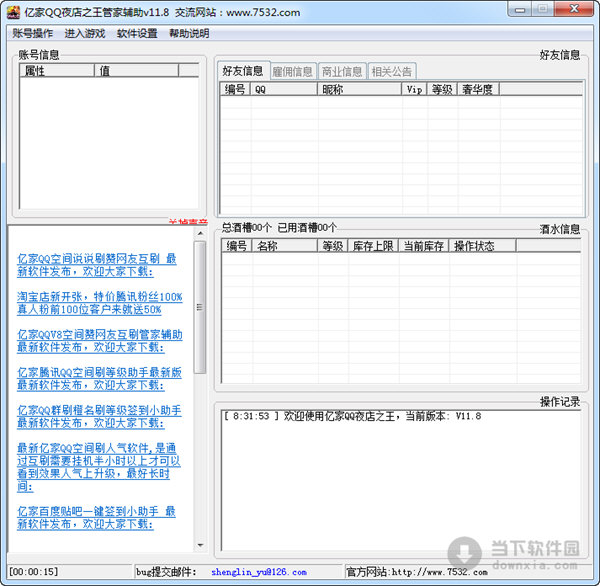Click 名称 header in 酒水信息 table
The width and height of the screenshot is (600, 586).
tap(284, 246)
